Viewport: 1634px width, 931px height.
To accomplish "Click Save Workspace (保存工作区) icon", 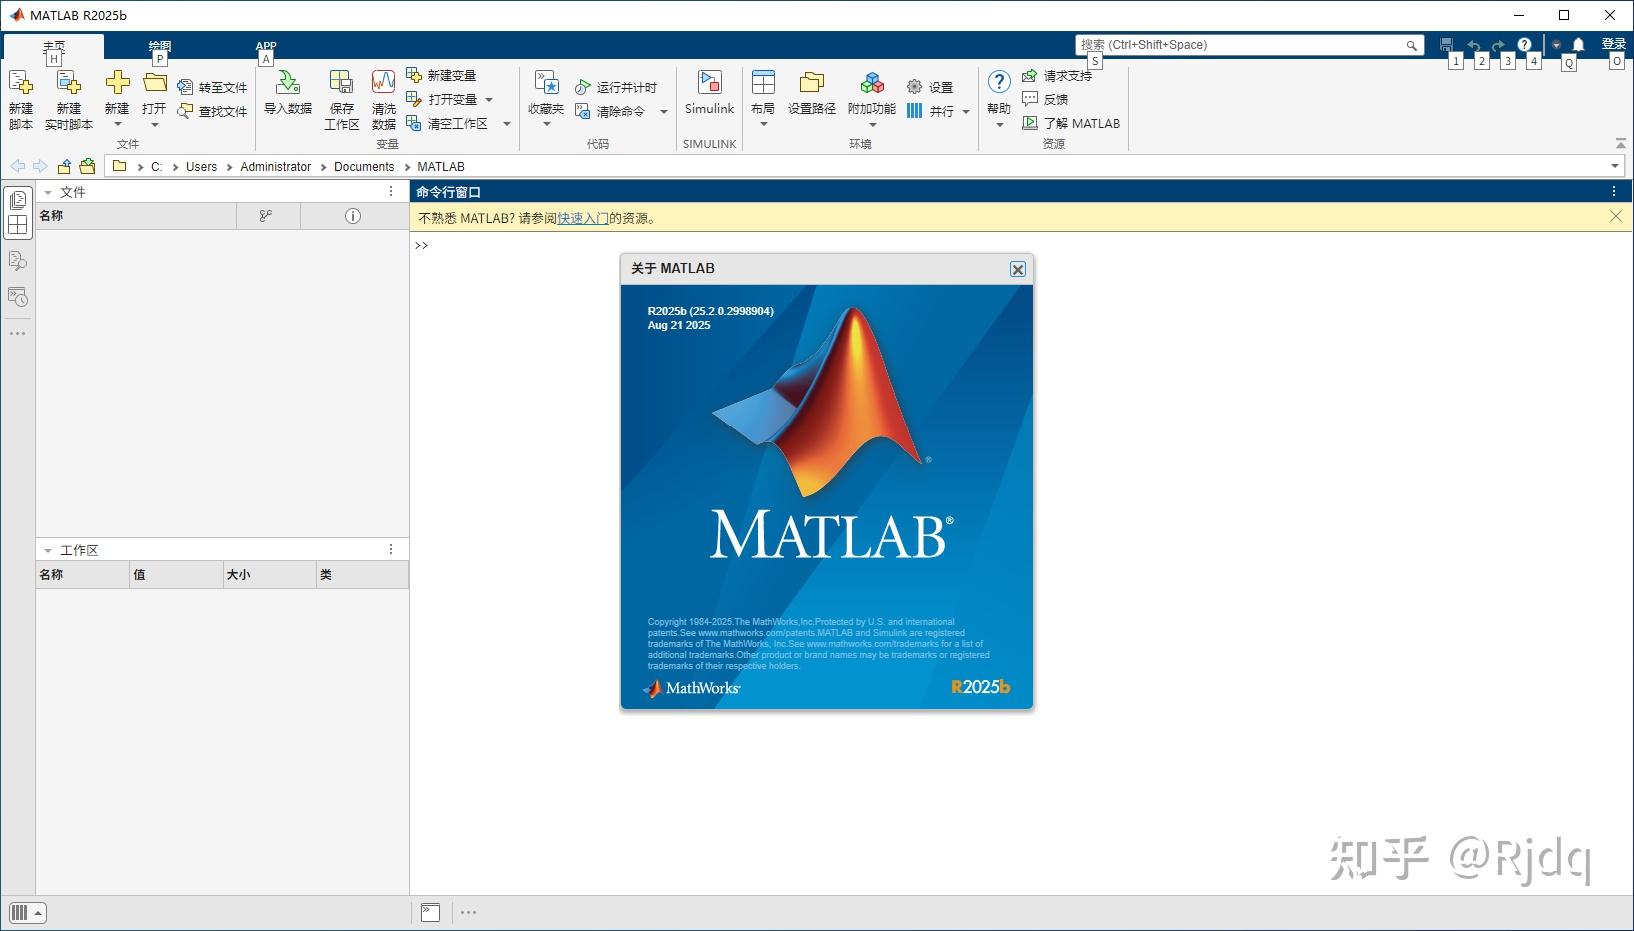I will [x=341, y=83].
